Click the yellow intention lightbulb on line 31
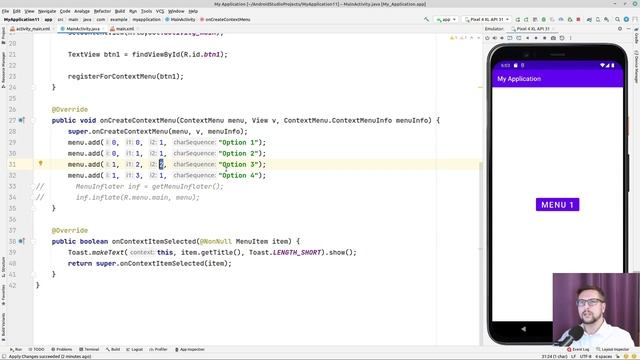This screenshot has width=640, height=360. click(x=40, y=163)
